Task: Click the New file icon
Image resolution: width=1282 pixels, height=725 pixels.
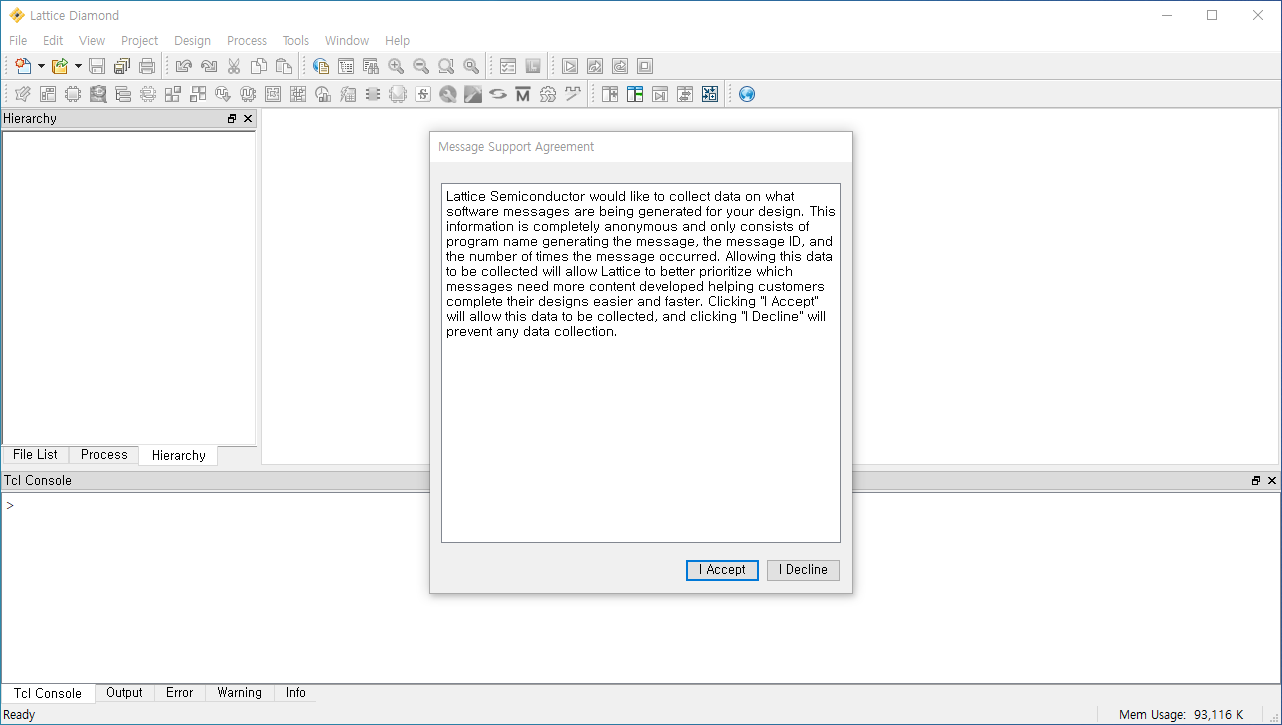Action: coord(23,66)
